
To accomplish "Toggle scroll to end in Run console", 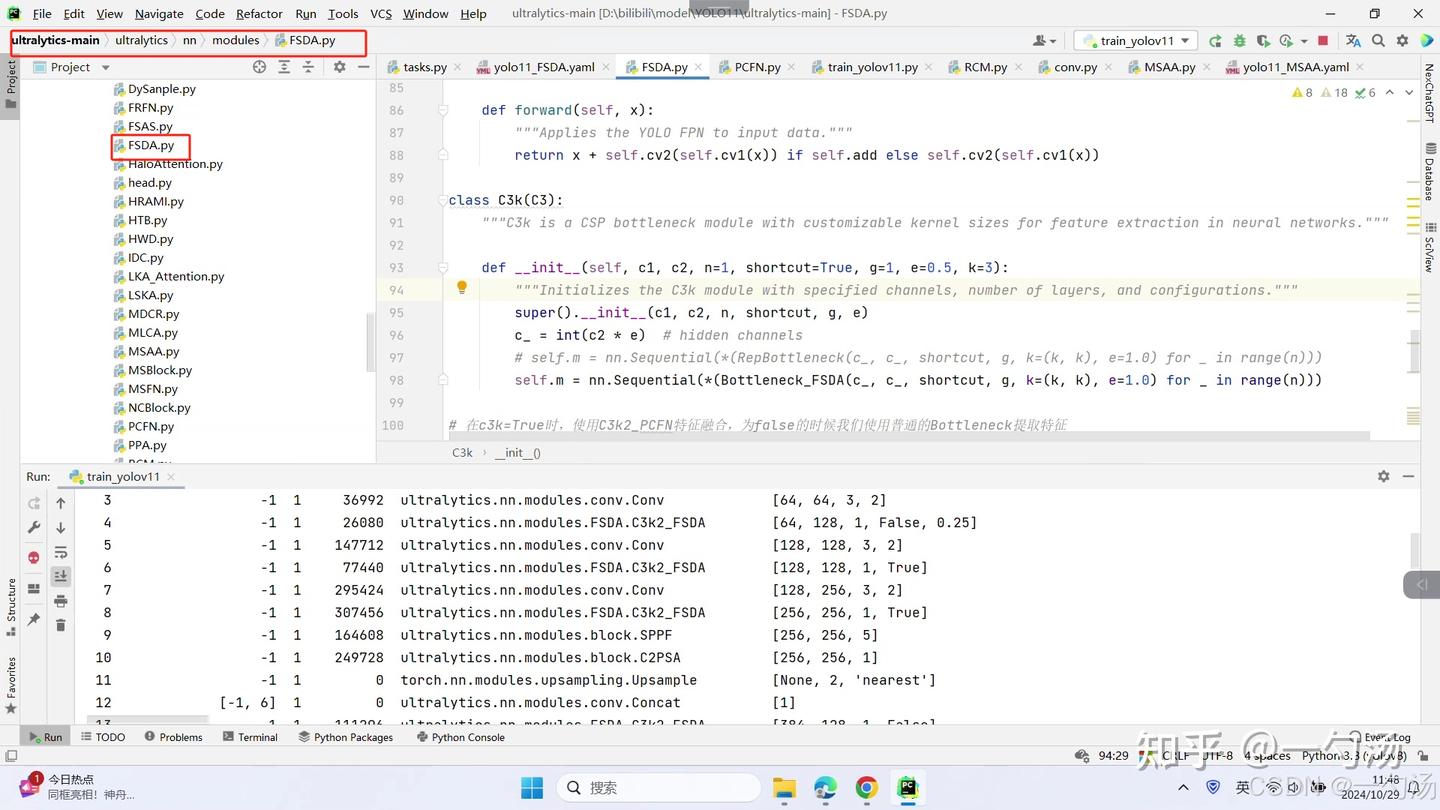I will (x=61, y=576).
